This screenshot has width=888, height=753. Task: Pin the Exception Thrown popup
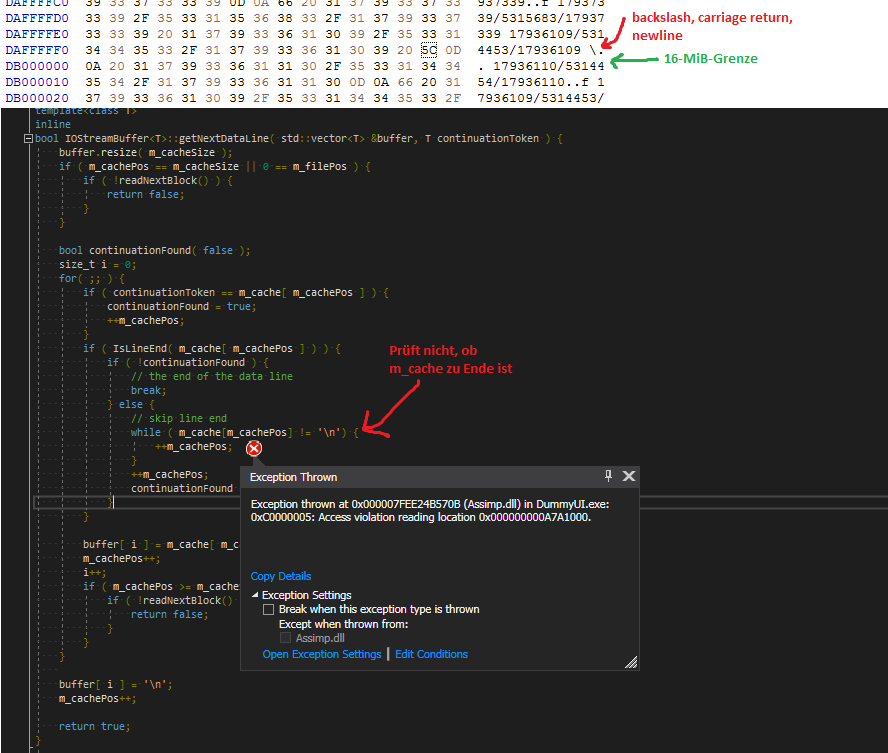[x=608, y=476]
